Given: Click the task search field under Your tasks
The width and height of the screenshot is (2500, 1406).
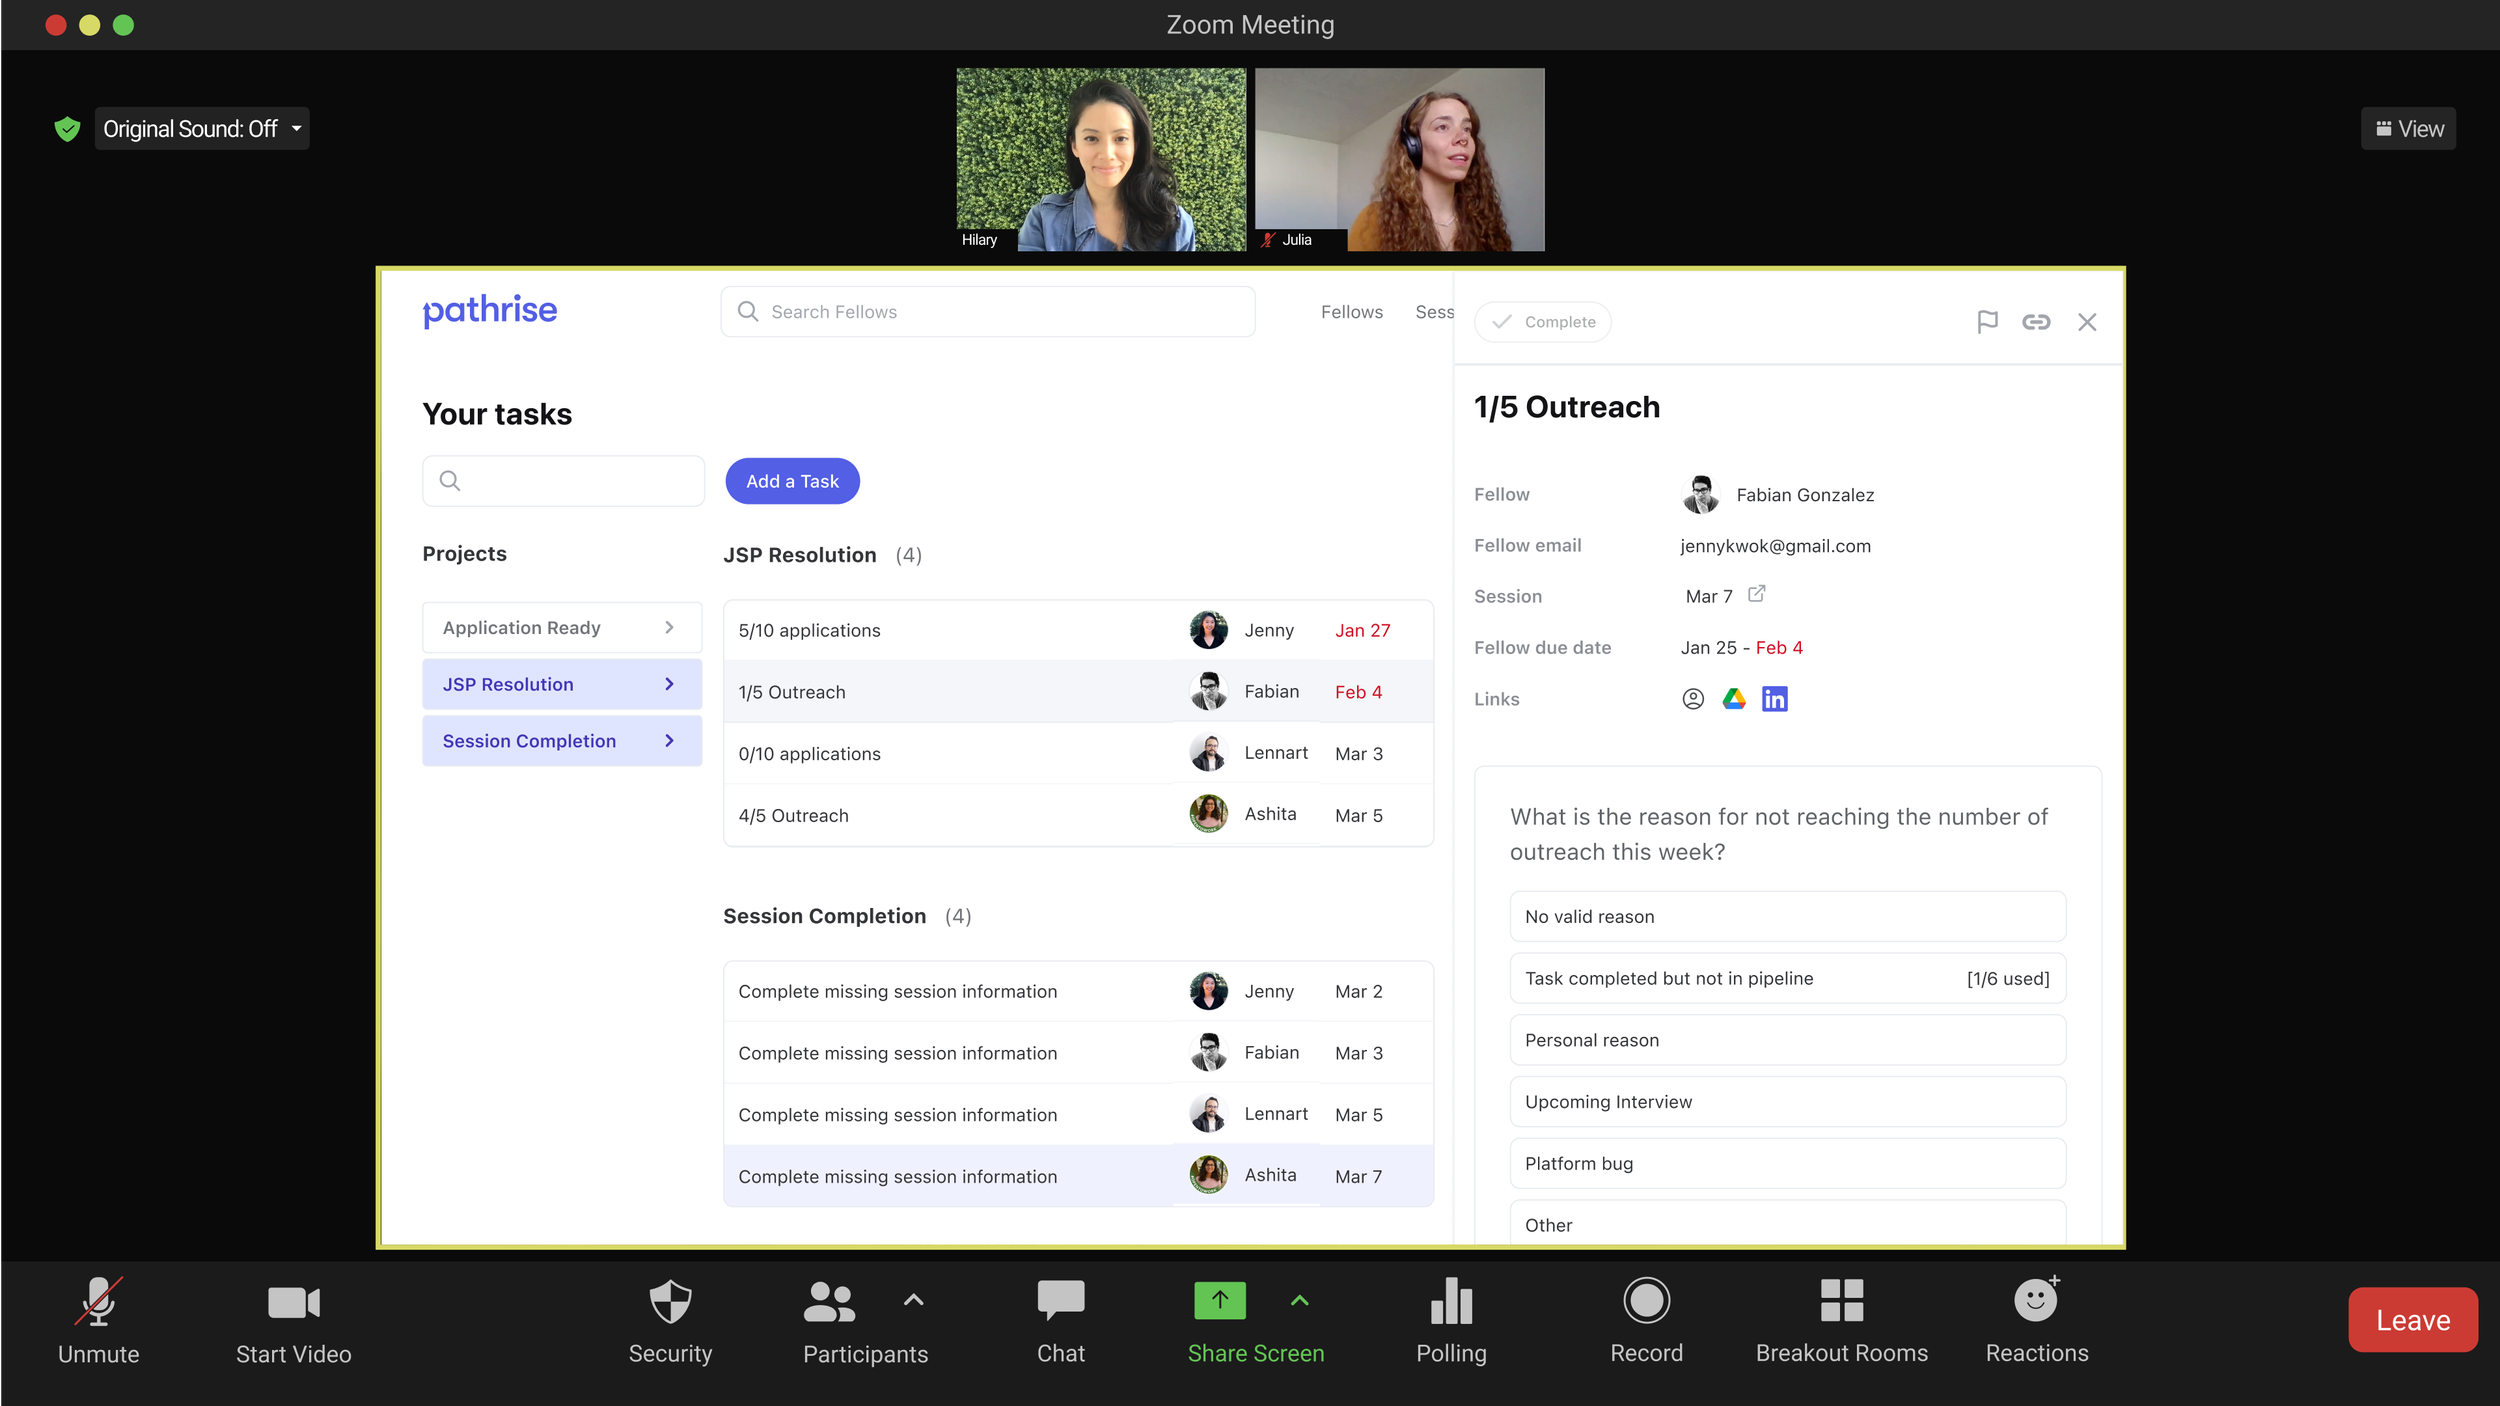Looking at the screenshot, I should 563,481.
